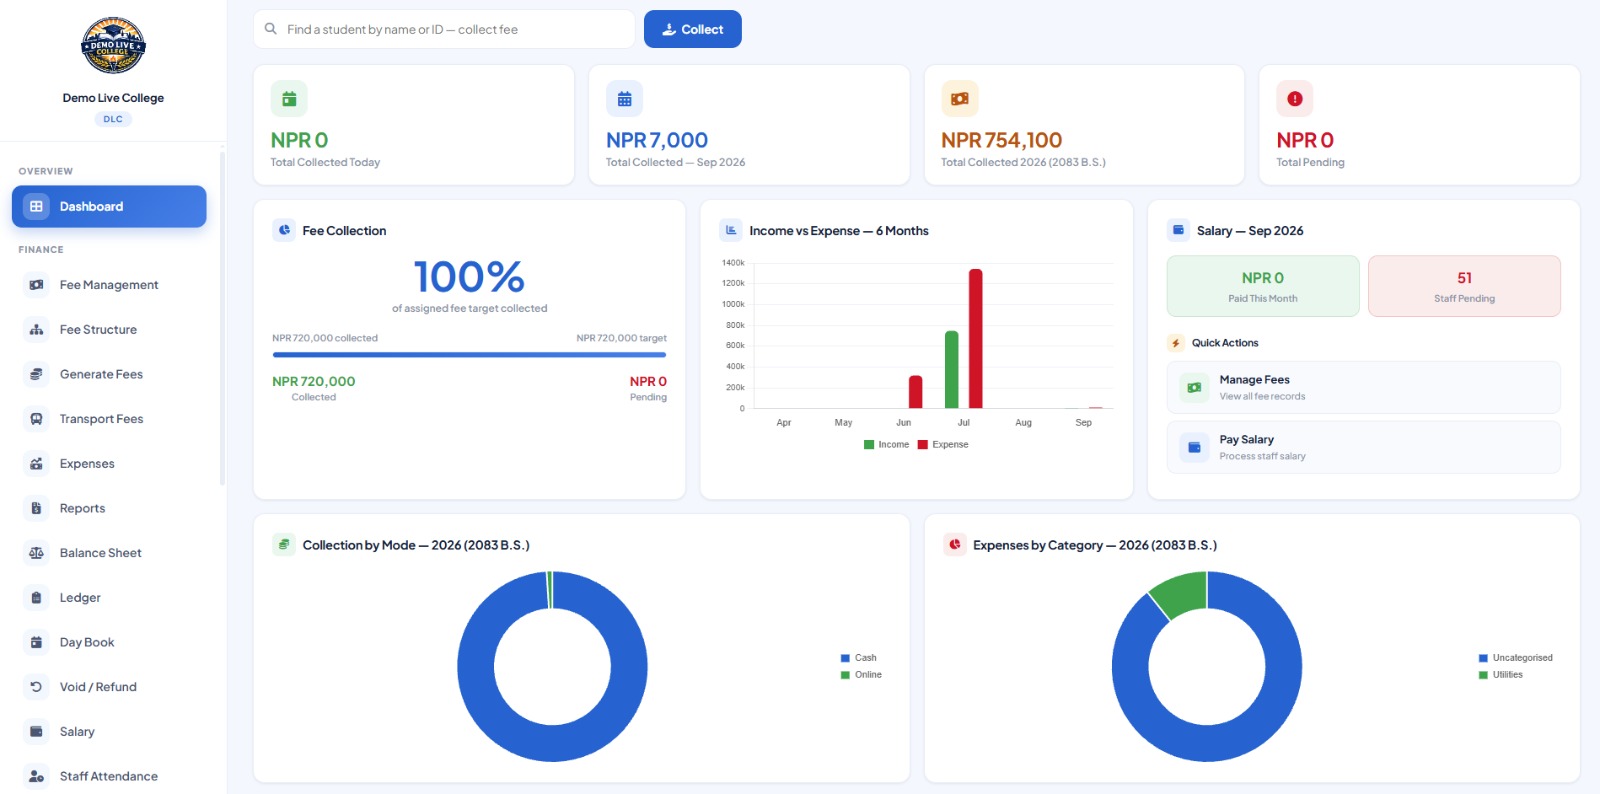This screenshot has height=794, width=1600.
Task: Open Fee Management from the sidebar
Action: pyautogui.click(x=109, y=285)
